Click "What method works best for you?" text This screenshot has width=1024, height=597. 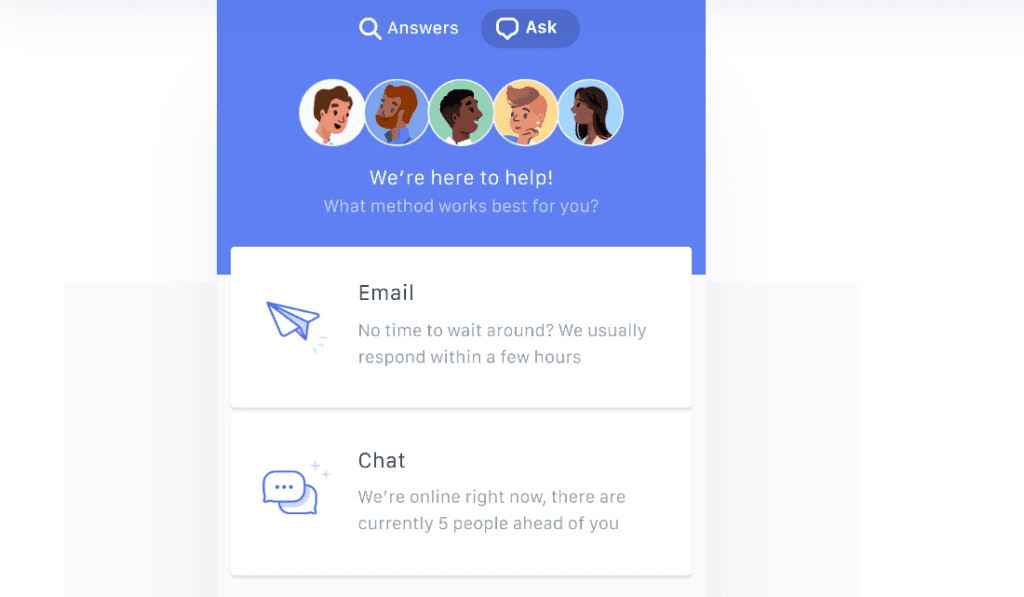(461, 206)
